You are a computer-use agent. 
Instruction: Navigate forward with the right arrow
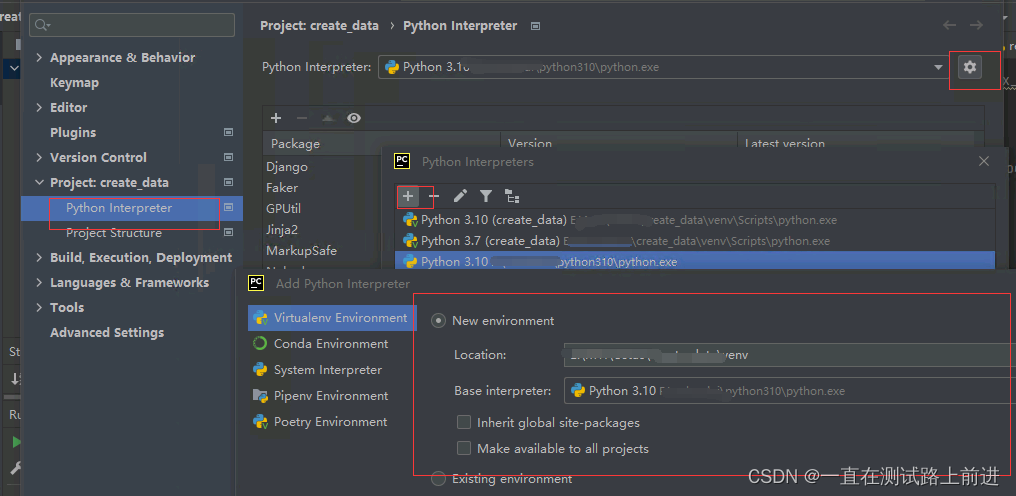click(x=976, y=25)
